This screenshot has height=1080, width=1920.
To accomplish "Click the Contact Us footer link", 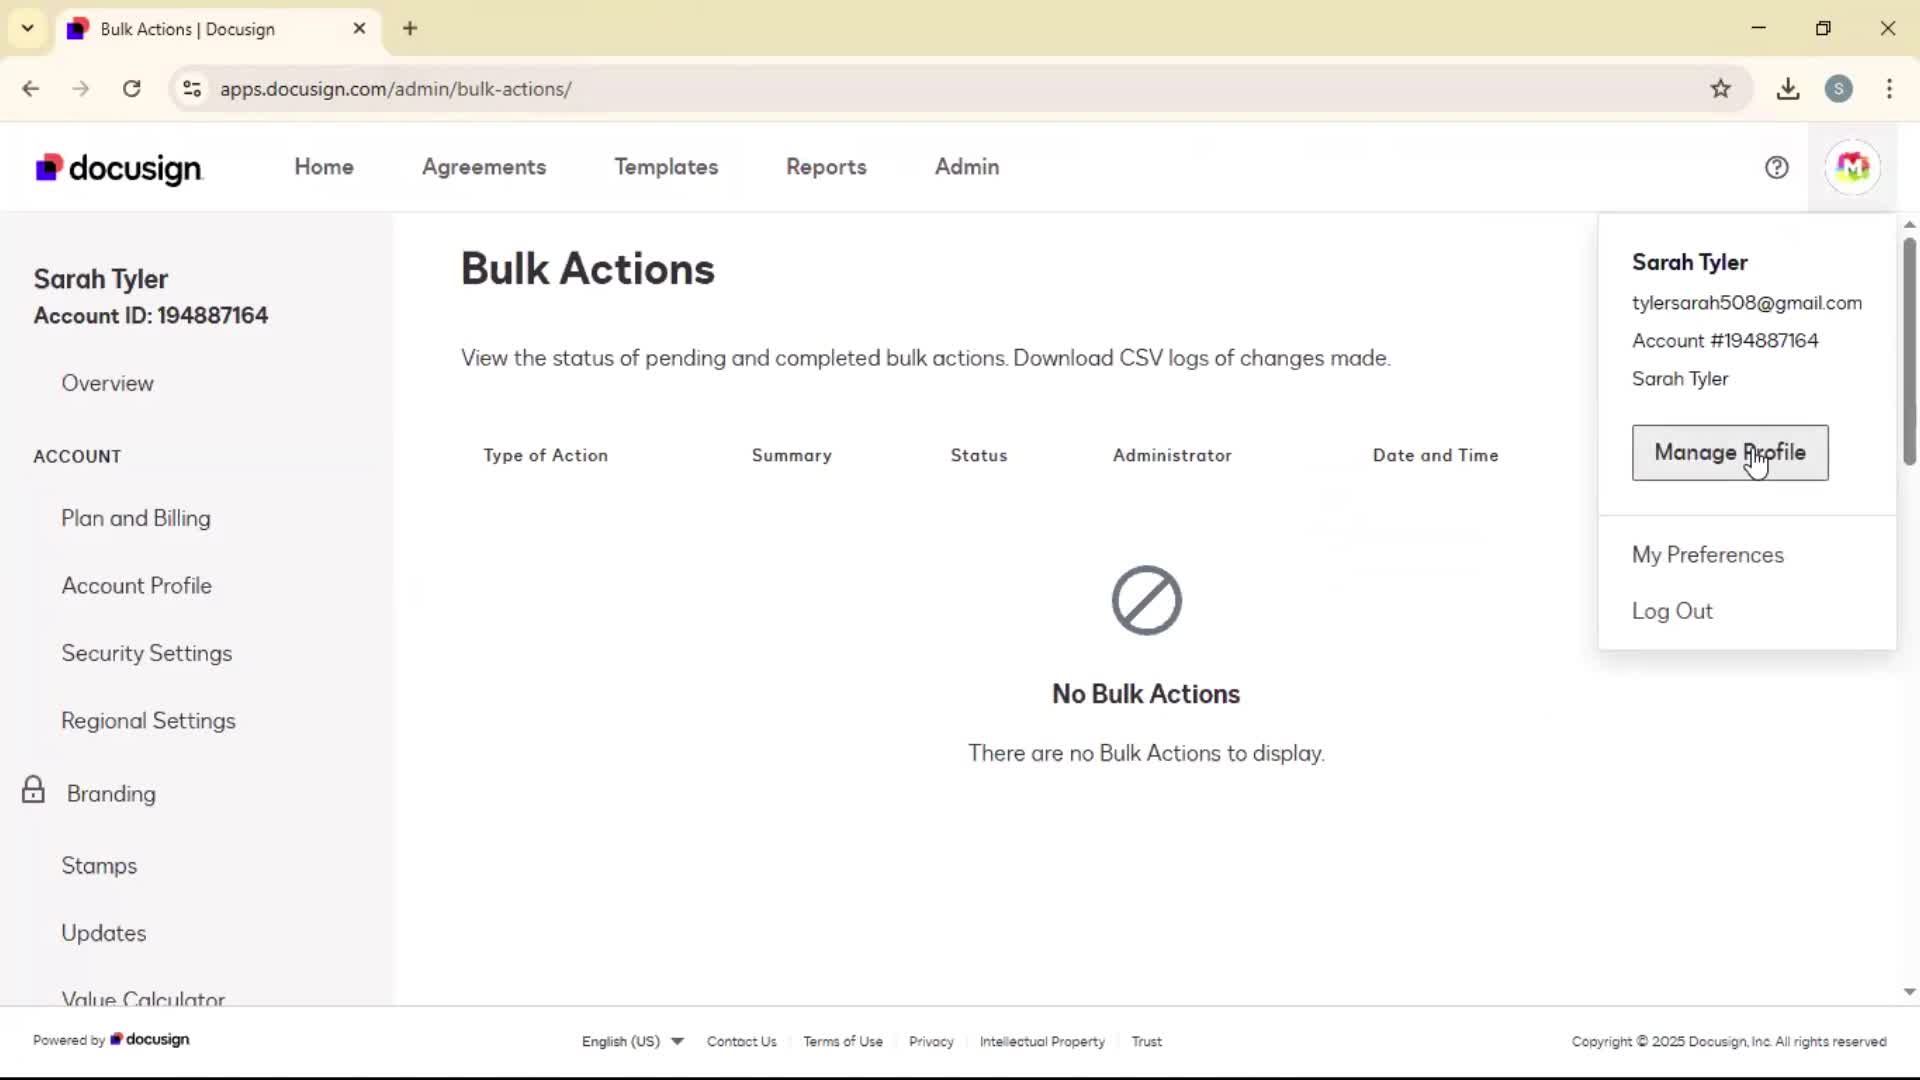I will click(741, 1041).
